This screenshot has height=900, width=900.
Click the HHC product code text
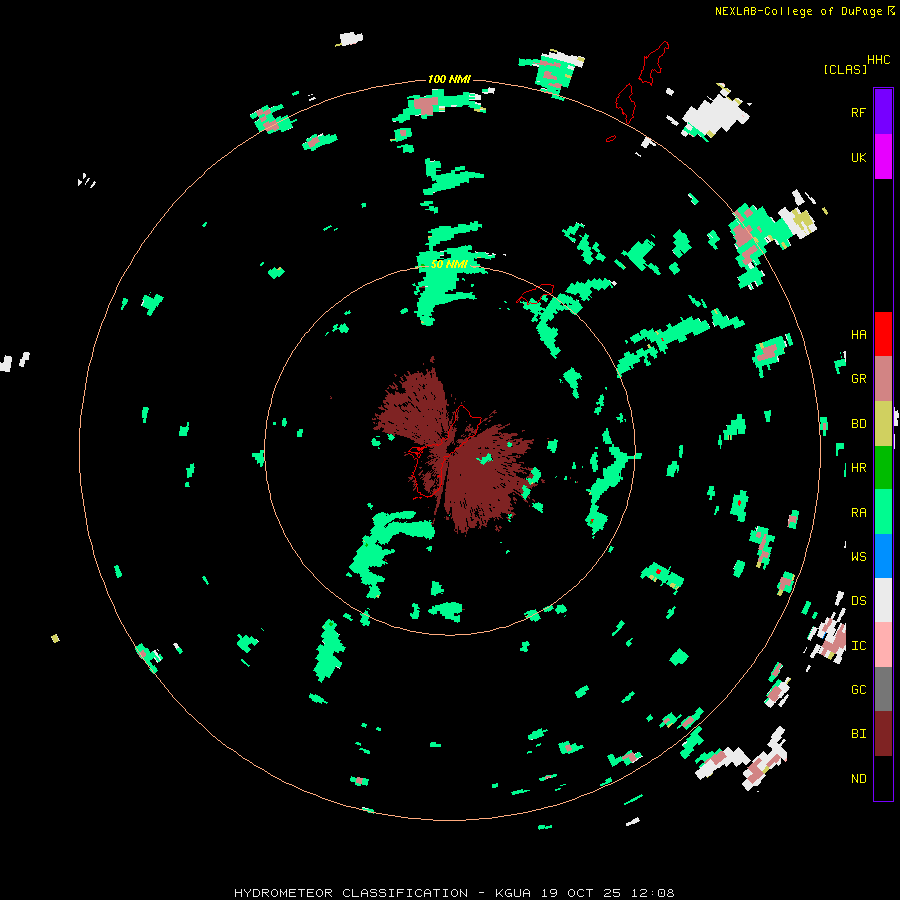[x=879, y=60]
